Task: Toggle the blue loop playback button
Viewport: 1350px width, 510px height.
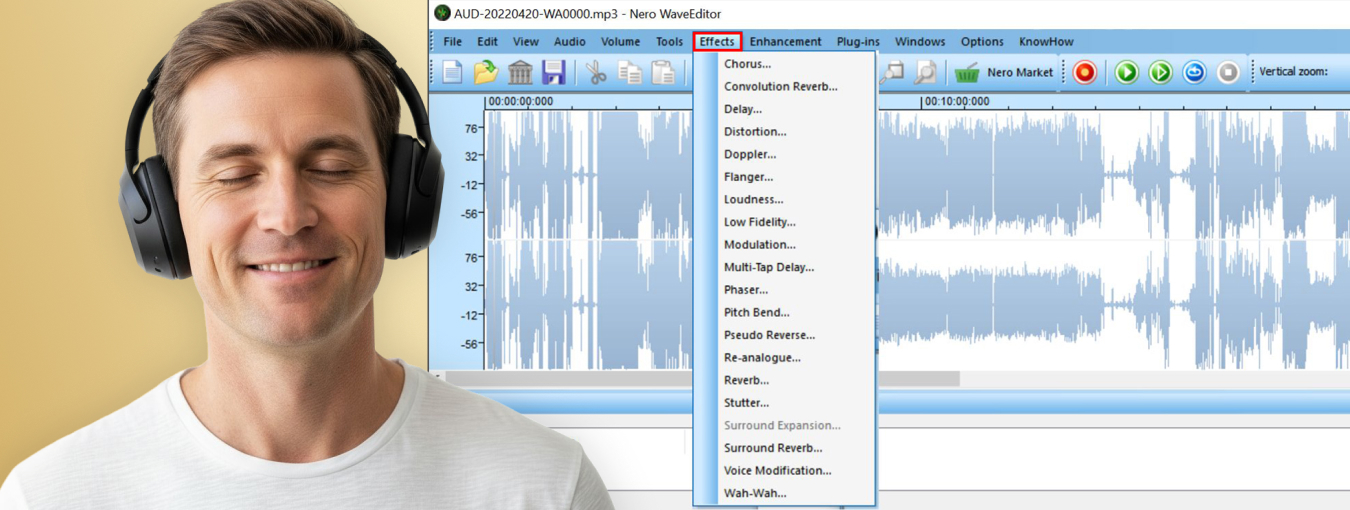Action: coord(1194,72)
